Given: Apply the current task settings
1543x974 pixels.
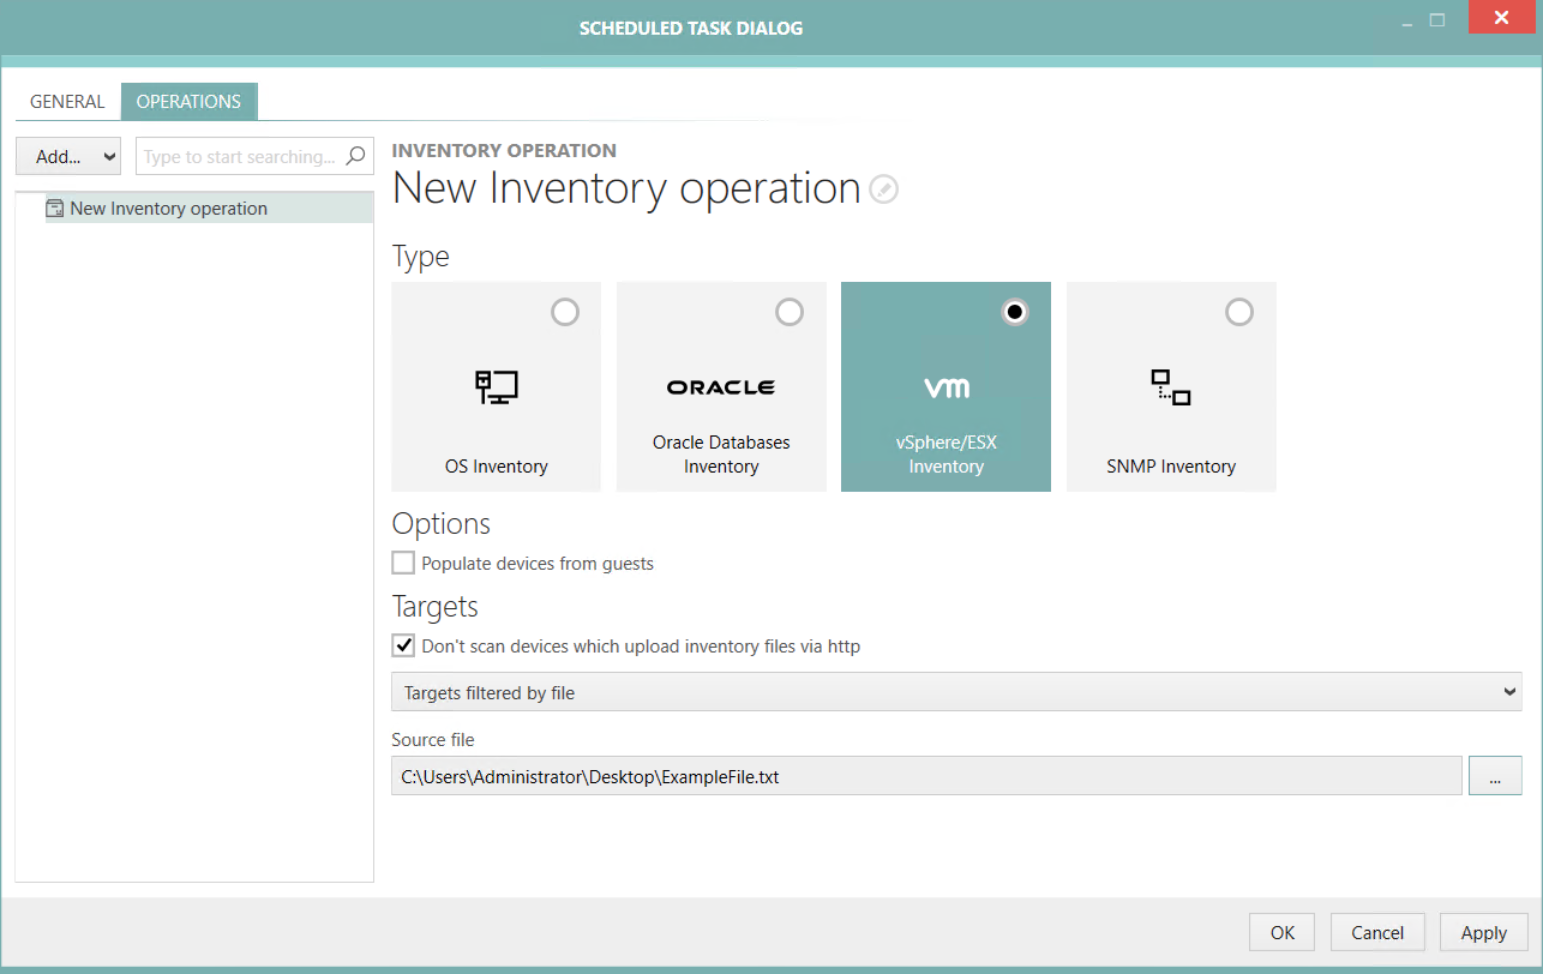Looking at the screenshot, I should (x=1483, y=931).
